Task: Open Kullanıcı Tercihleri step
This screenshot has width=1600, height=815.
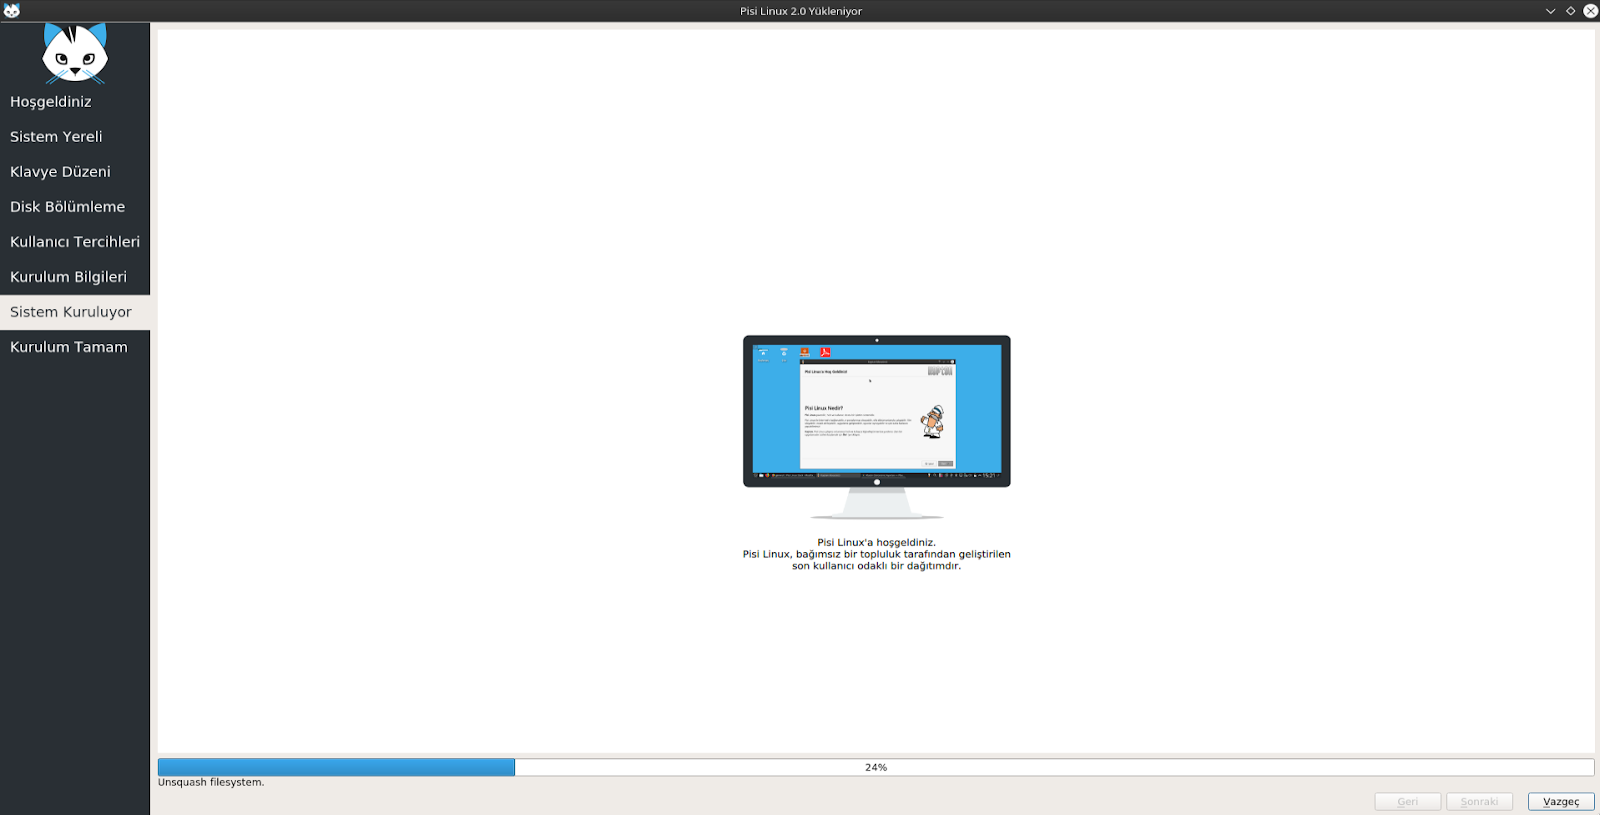Action: coord(75,242)
